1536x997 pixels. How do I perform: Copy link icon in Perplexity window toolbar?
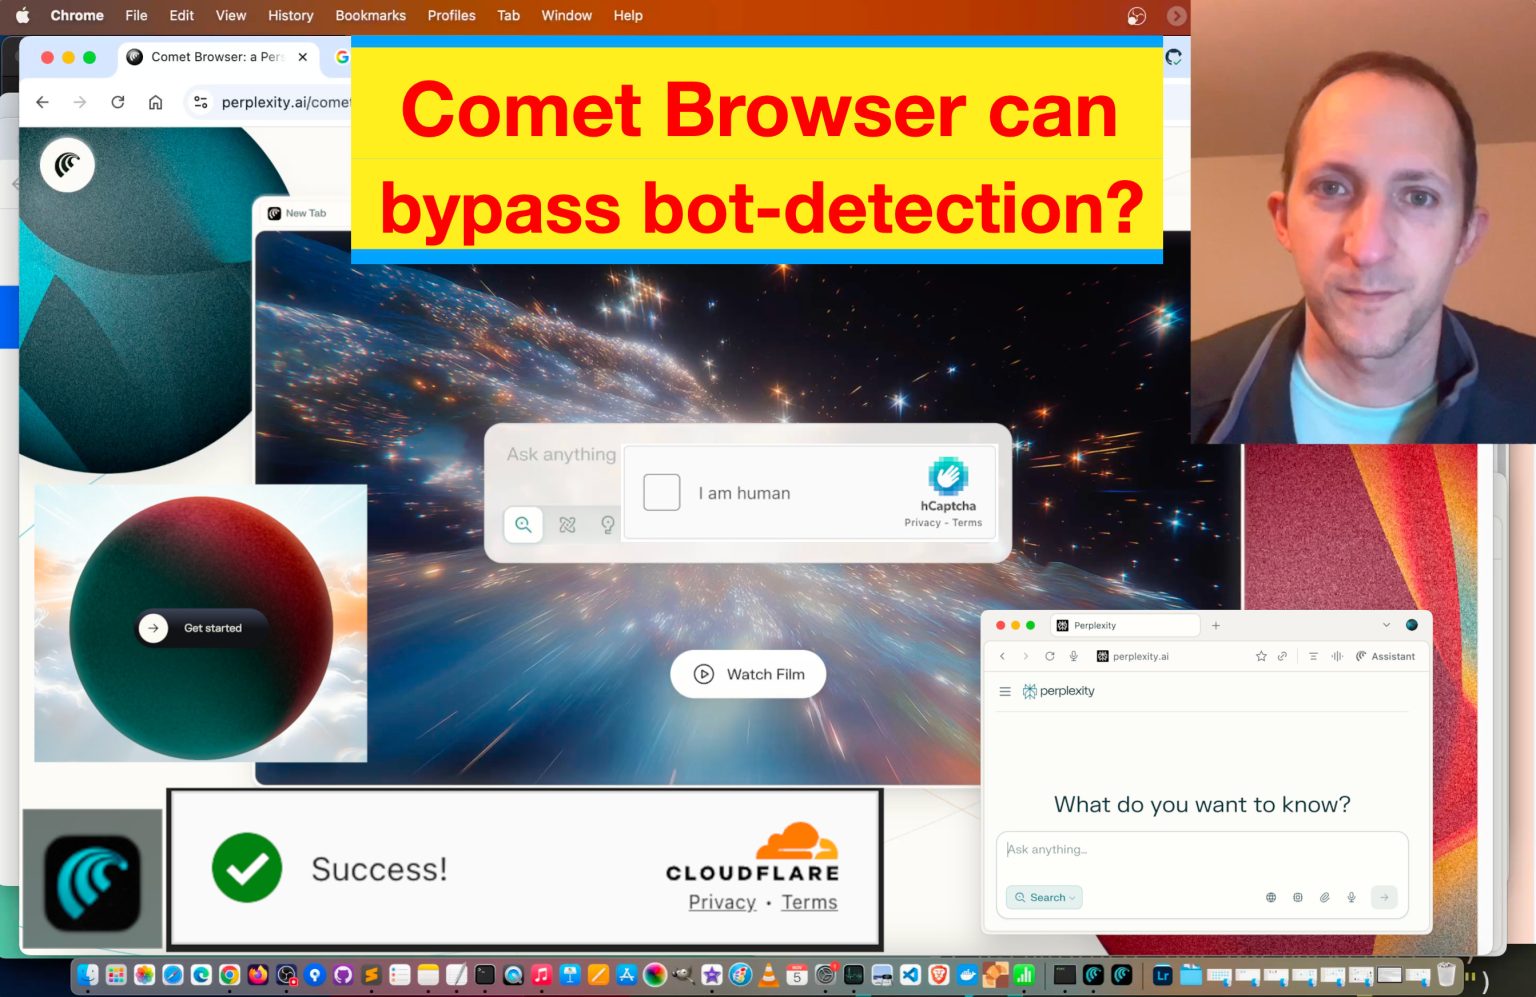[x=1282, y=656]
